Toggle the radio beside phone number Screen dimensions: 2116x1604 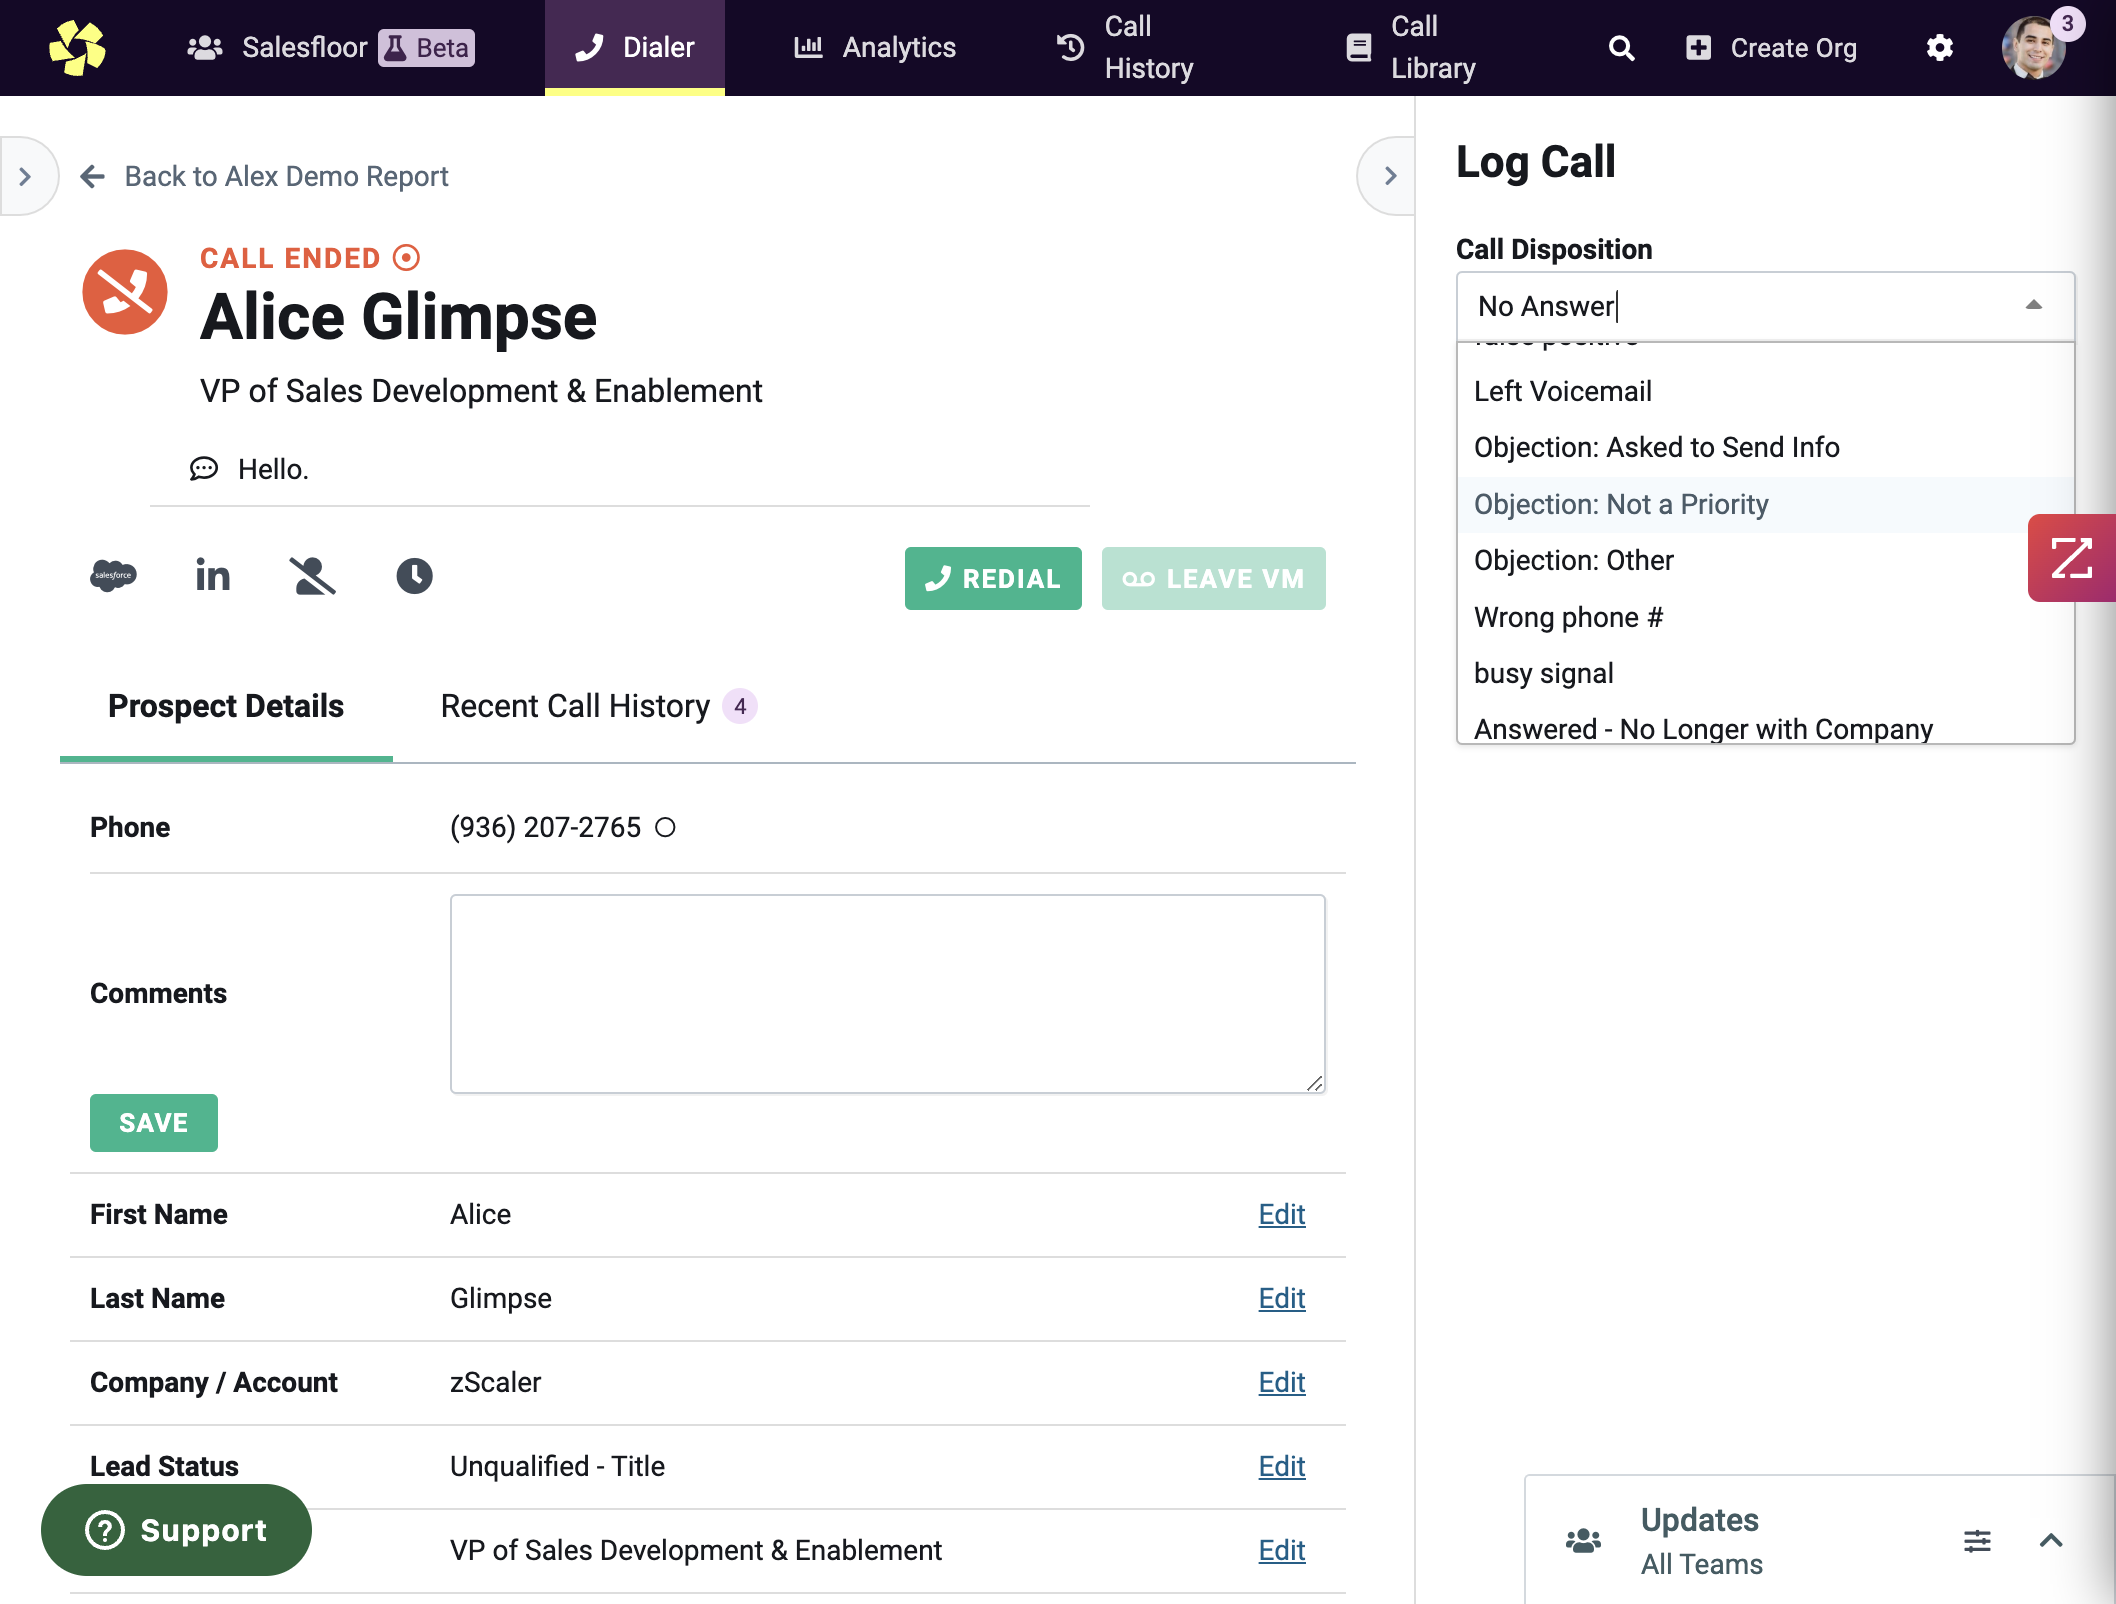[x=665, y=827]
